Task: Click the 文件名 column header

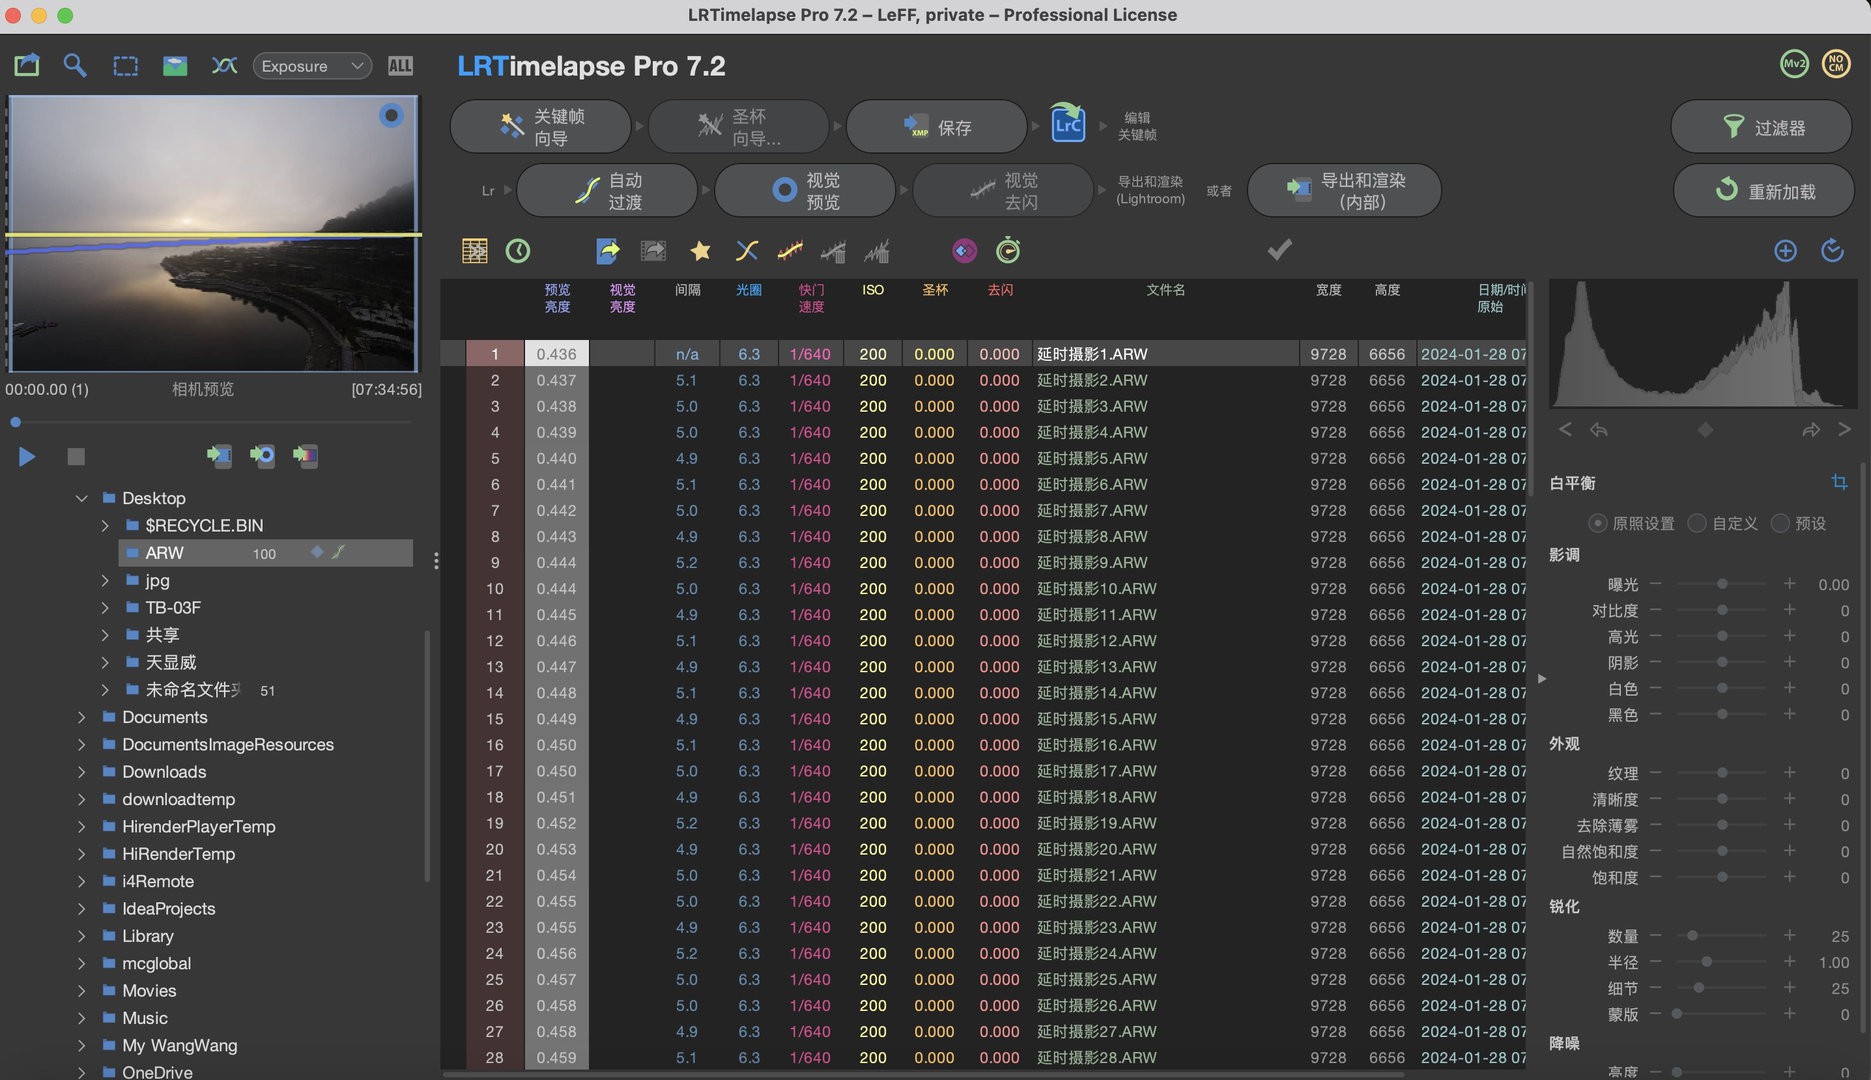Action: 1166,290
